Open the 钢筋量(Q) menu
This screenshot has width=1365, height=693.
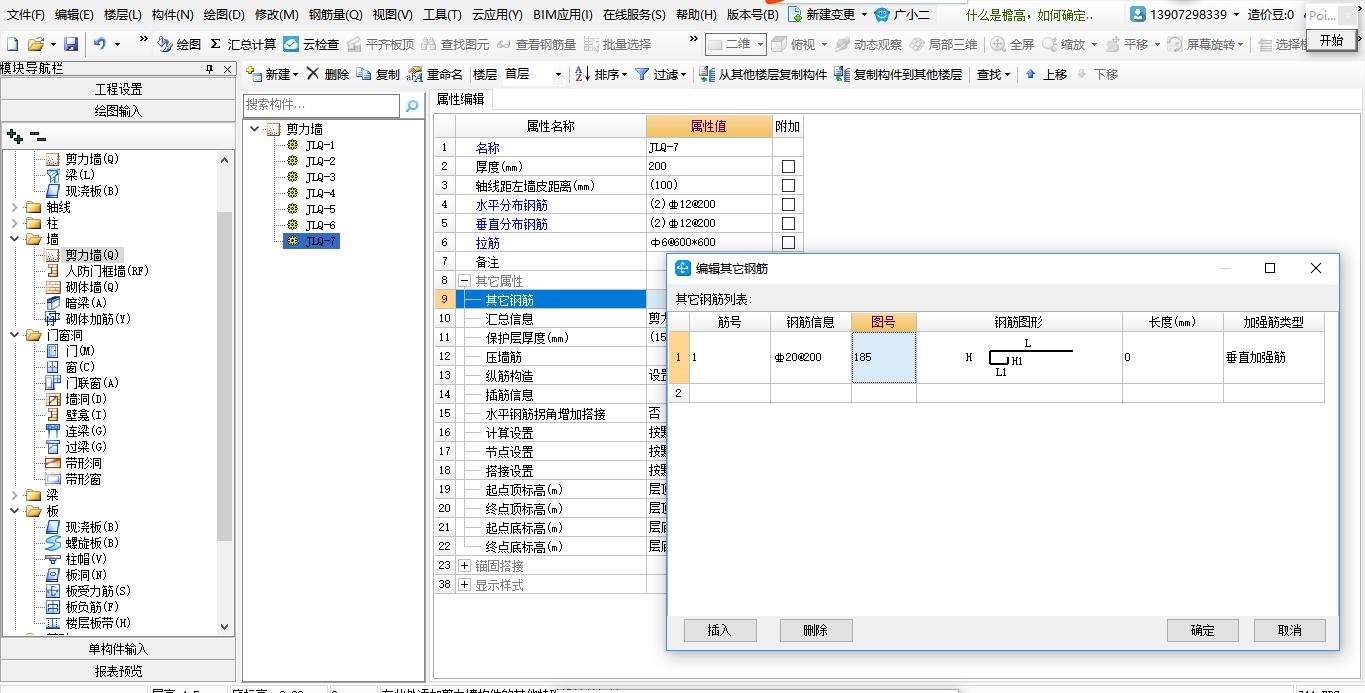(x=335, y=15)
